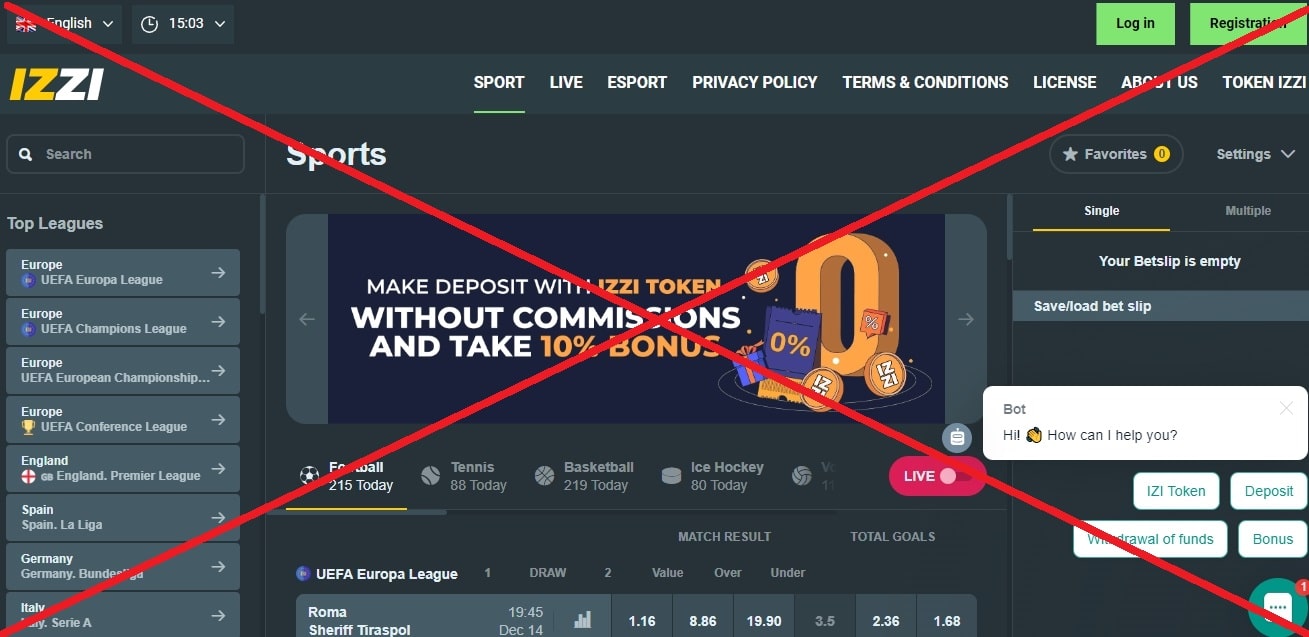This screenshot has height=637, width=1309.
Task: Close the Bot chat popup
Action: (1286, 408)
